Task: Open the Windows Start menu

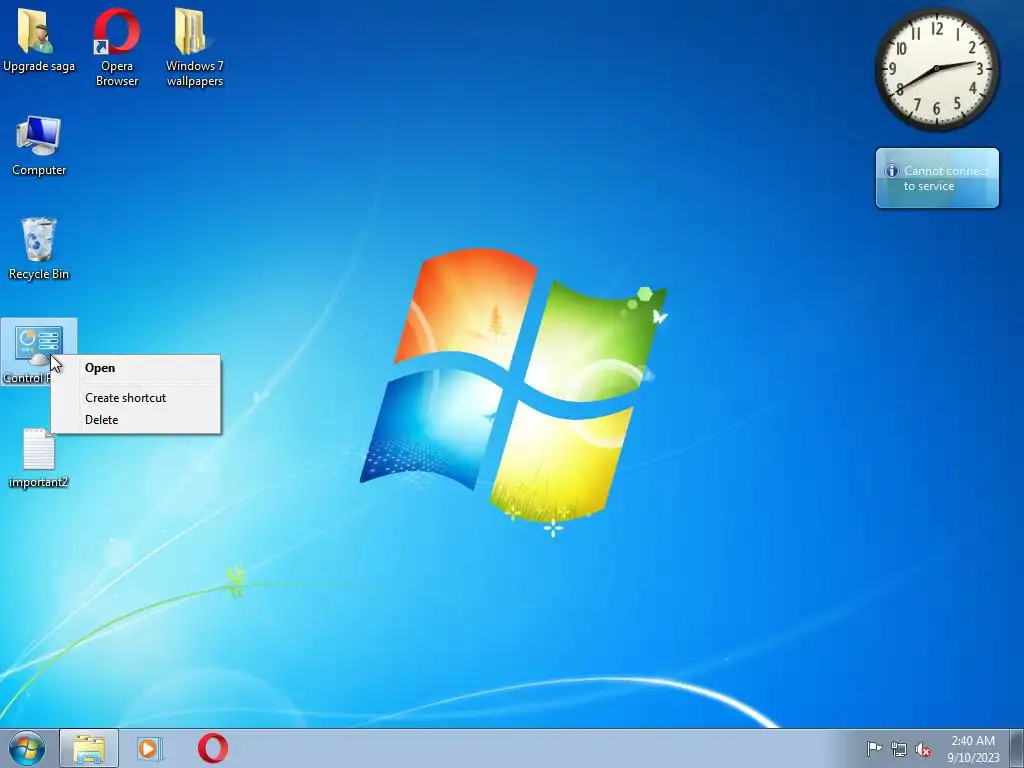Action: pos(27,748)
